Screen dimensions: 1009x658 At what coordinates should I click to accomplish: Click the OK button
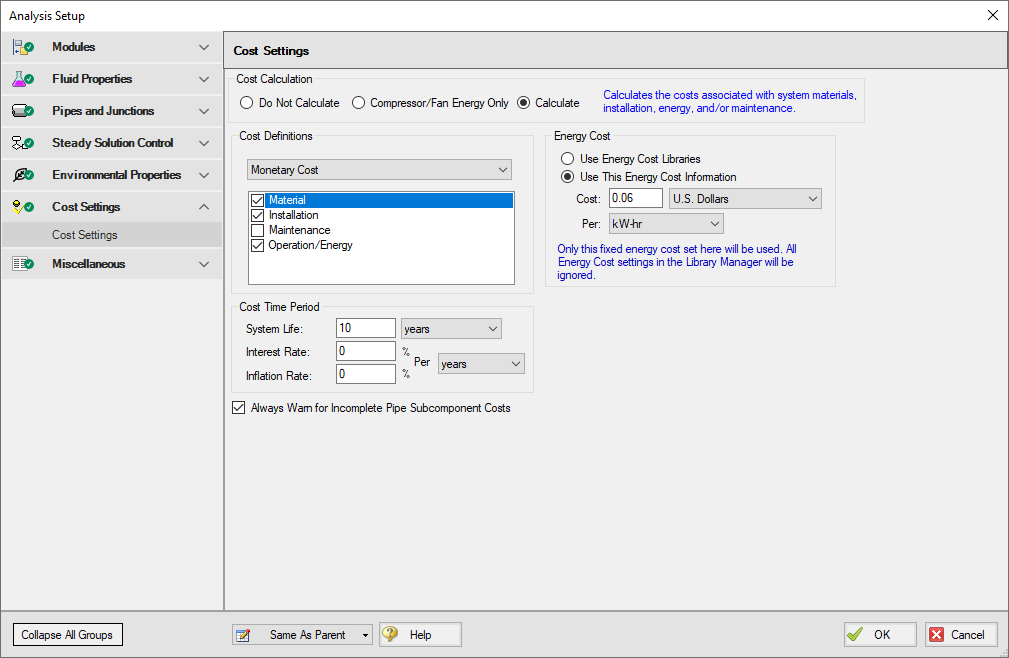[880, 635]
